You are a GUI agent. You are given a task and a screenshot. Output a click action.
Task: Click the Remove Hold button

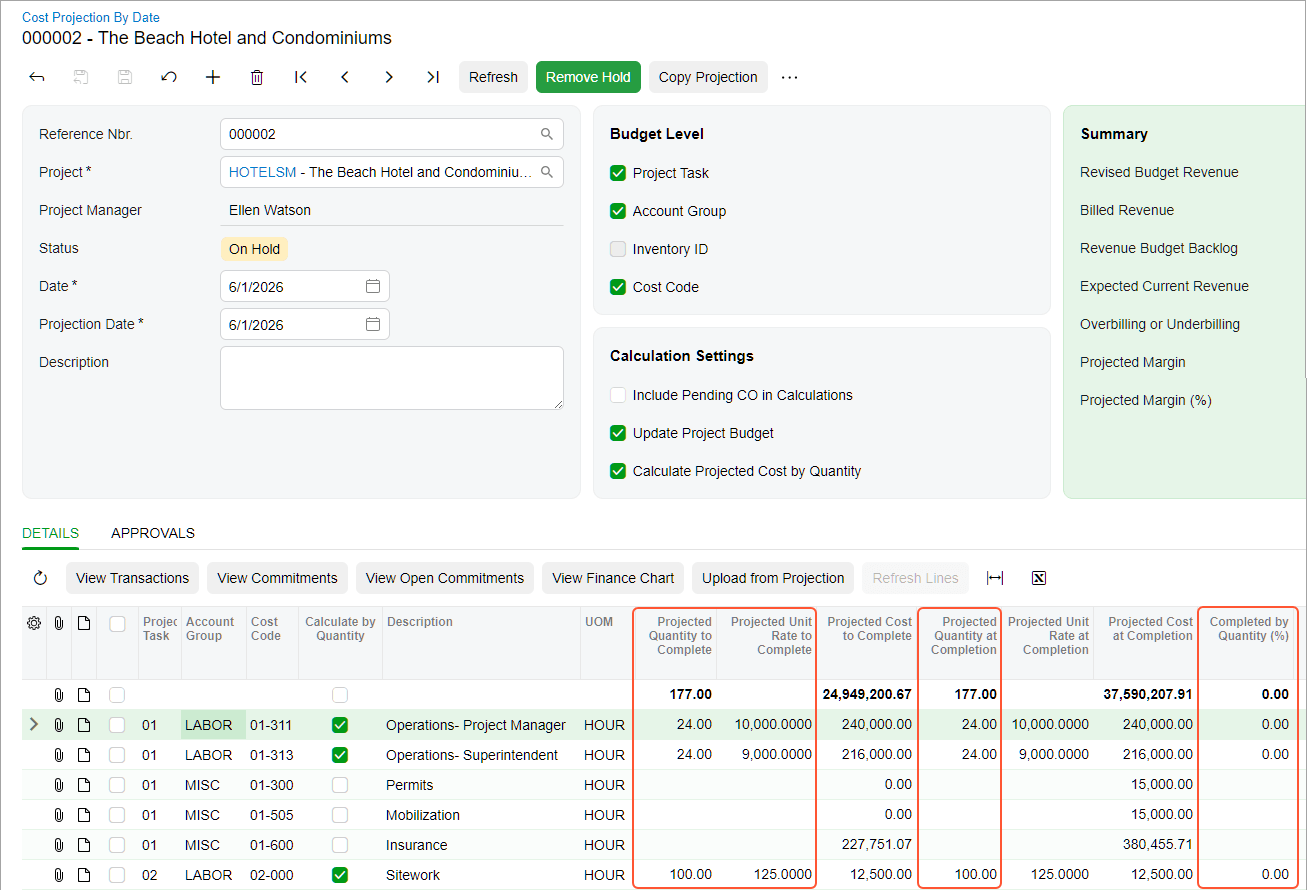[x=588, y=77]
